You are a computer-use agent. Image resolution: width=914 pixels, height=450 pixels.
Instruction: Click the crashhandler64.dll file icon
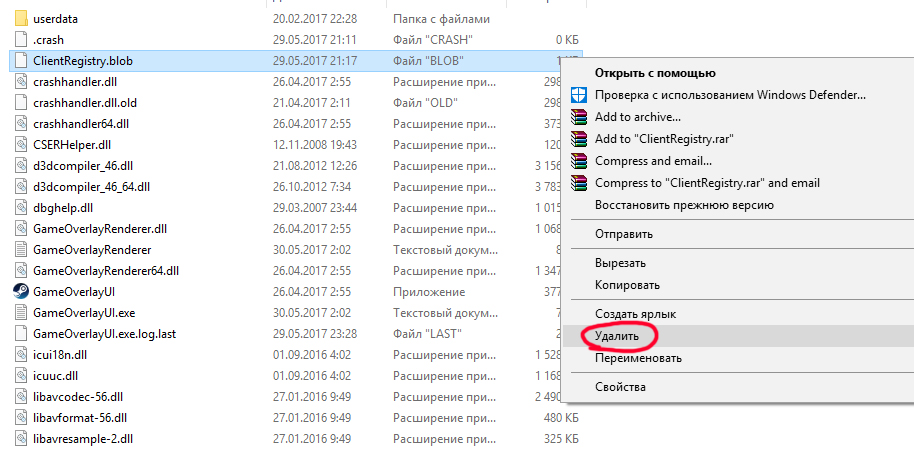point(21,124)
